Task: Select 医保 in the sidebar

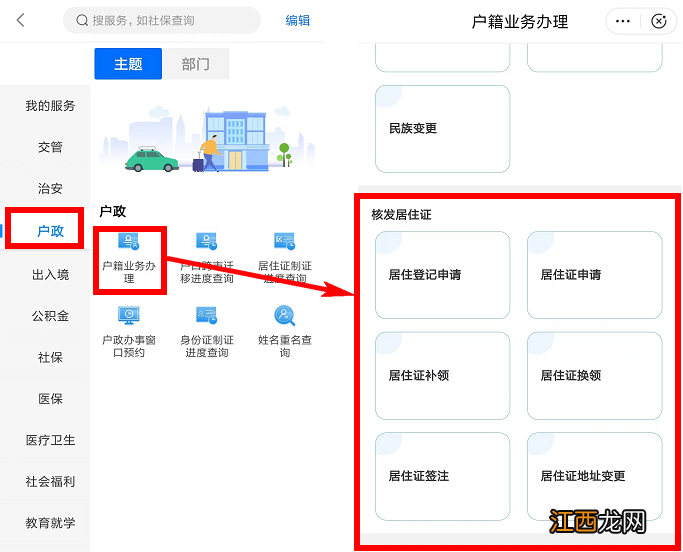Action: coord(50,399)
